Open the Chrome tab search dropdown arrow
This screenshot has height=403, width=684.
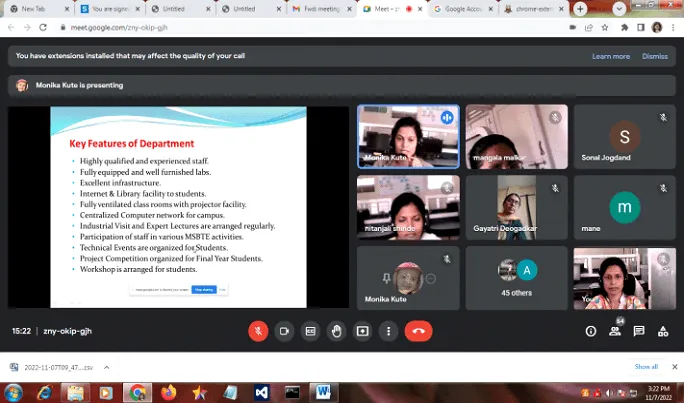(x=619, y=9)
